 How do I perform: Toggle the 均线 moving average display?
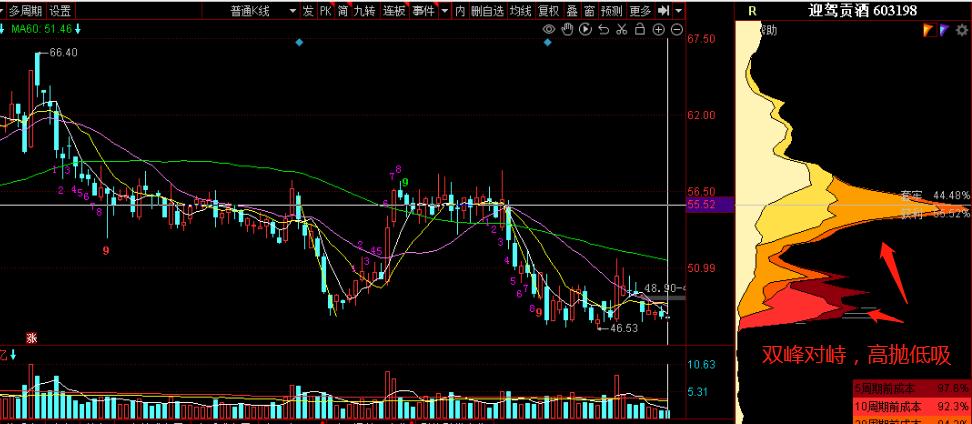[519, 11]
